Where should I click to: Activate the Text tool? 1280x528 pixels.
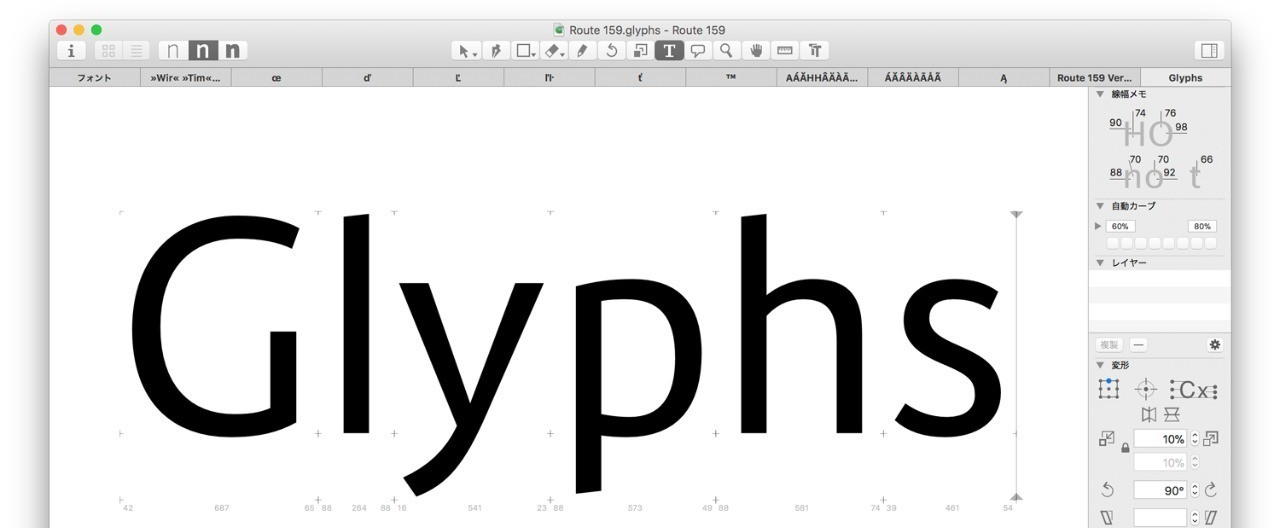669,50
